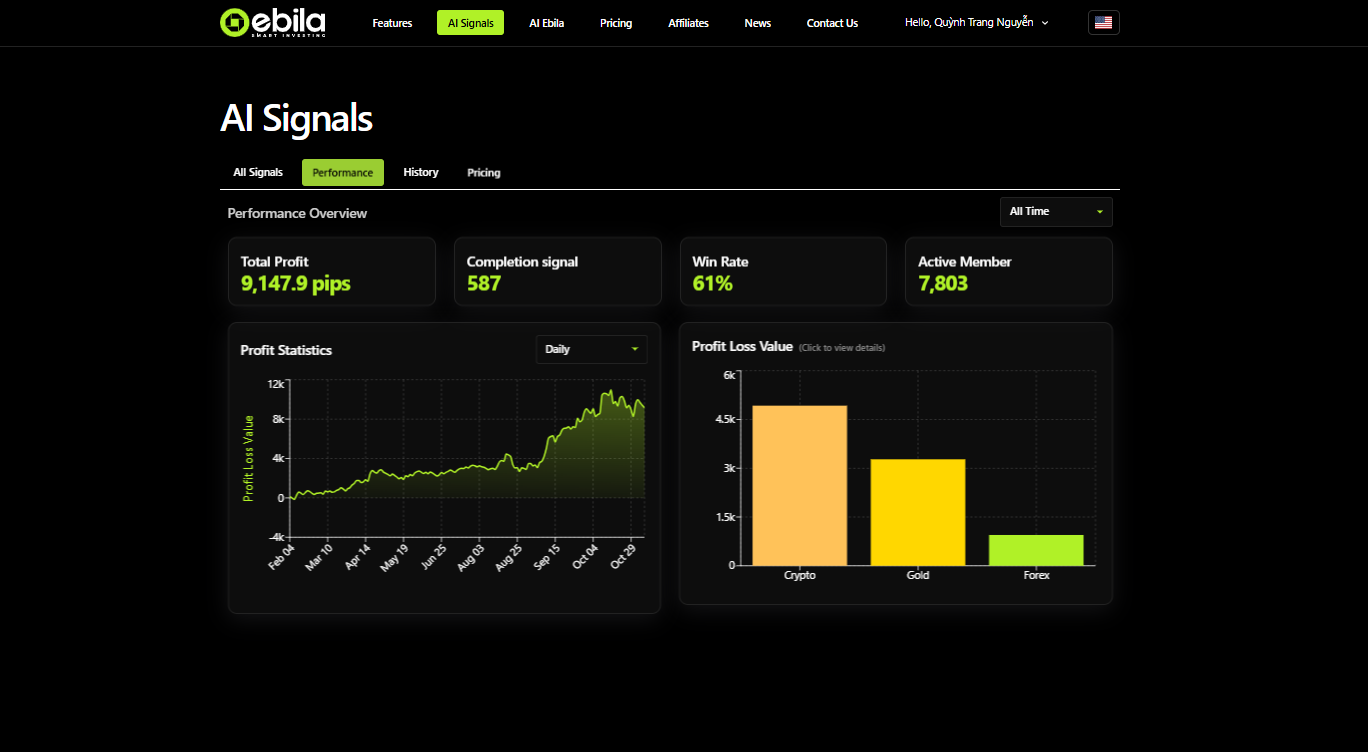
Task: Open the Pricing tab under AI Signals
Action: pos(483,172)
